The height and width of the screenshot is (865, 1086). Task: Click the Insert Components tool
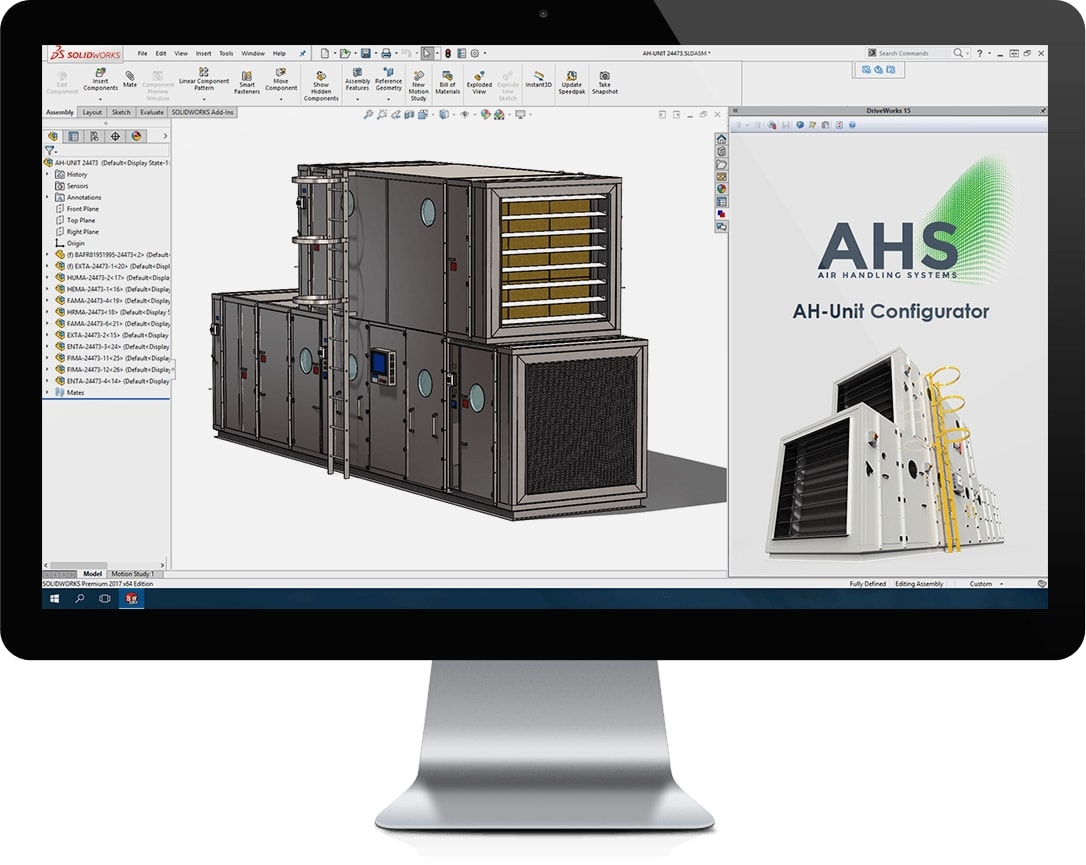(x=100, y=80)
